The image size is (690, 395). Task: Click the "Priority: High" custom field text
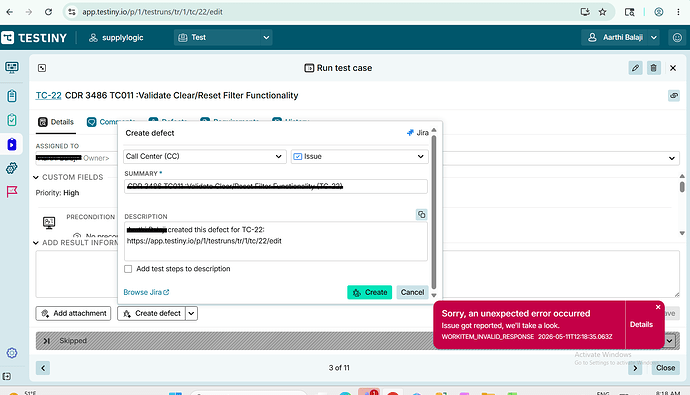click(x=57, y=193)
